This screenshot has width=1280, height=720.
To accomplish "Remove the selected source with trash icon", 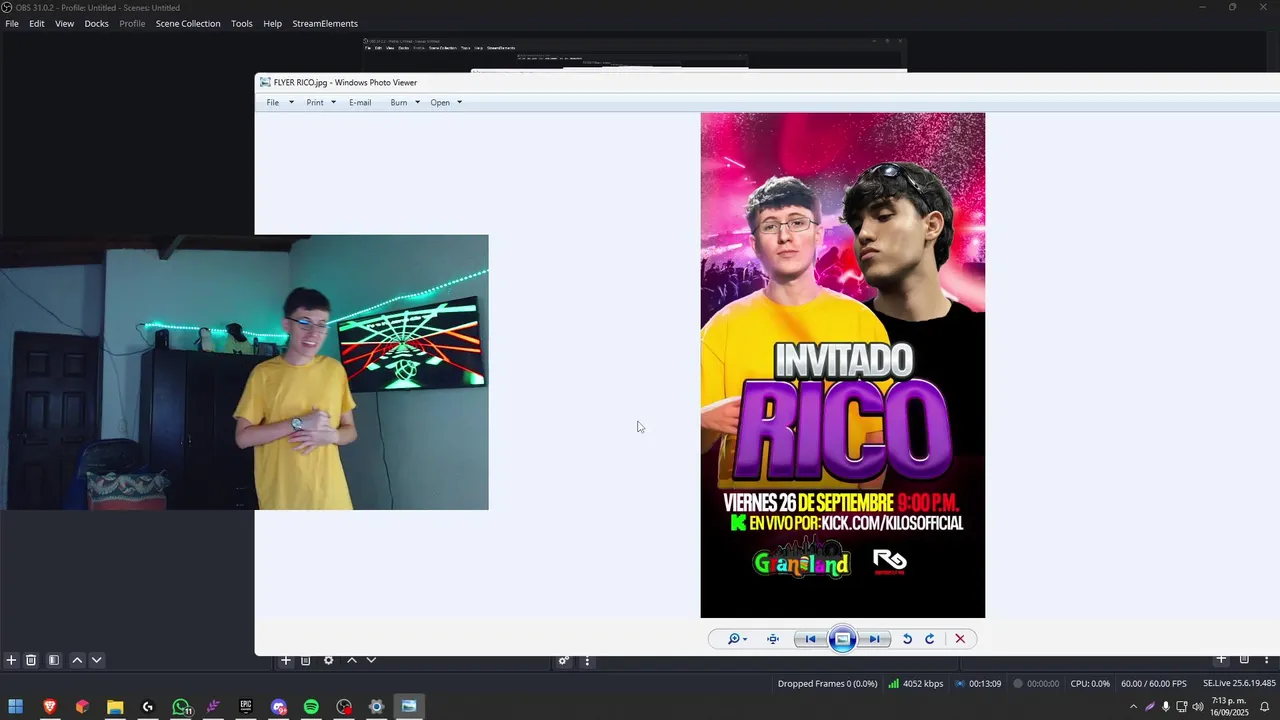I will pyautogui.click(x=306, y=660).
